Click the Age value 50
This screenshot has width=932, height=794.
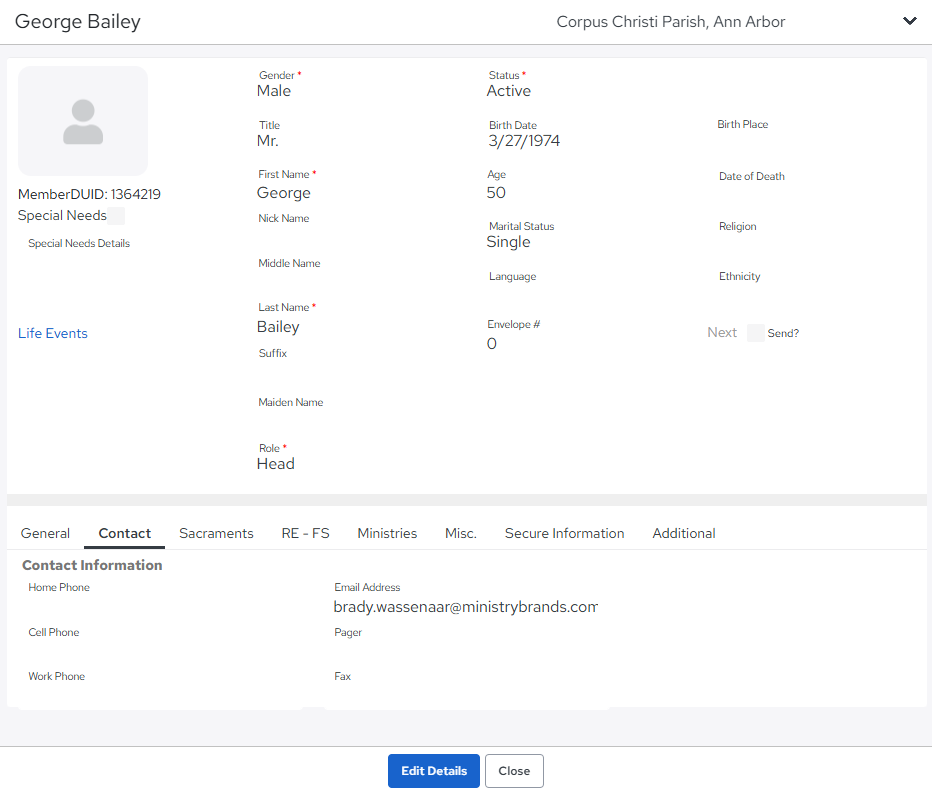pos(496,193)
